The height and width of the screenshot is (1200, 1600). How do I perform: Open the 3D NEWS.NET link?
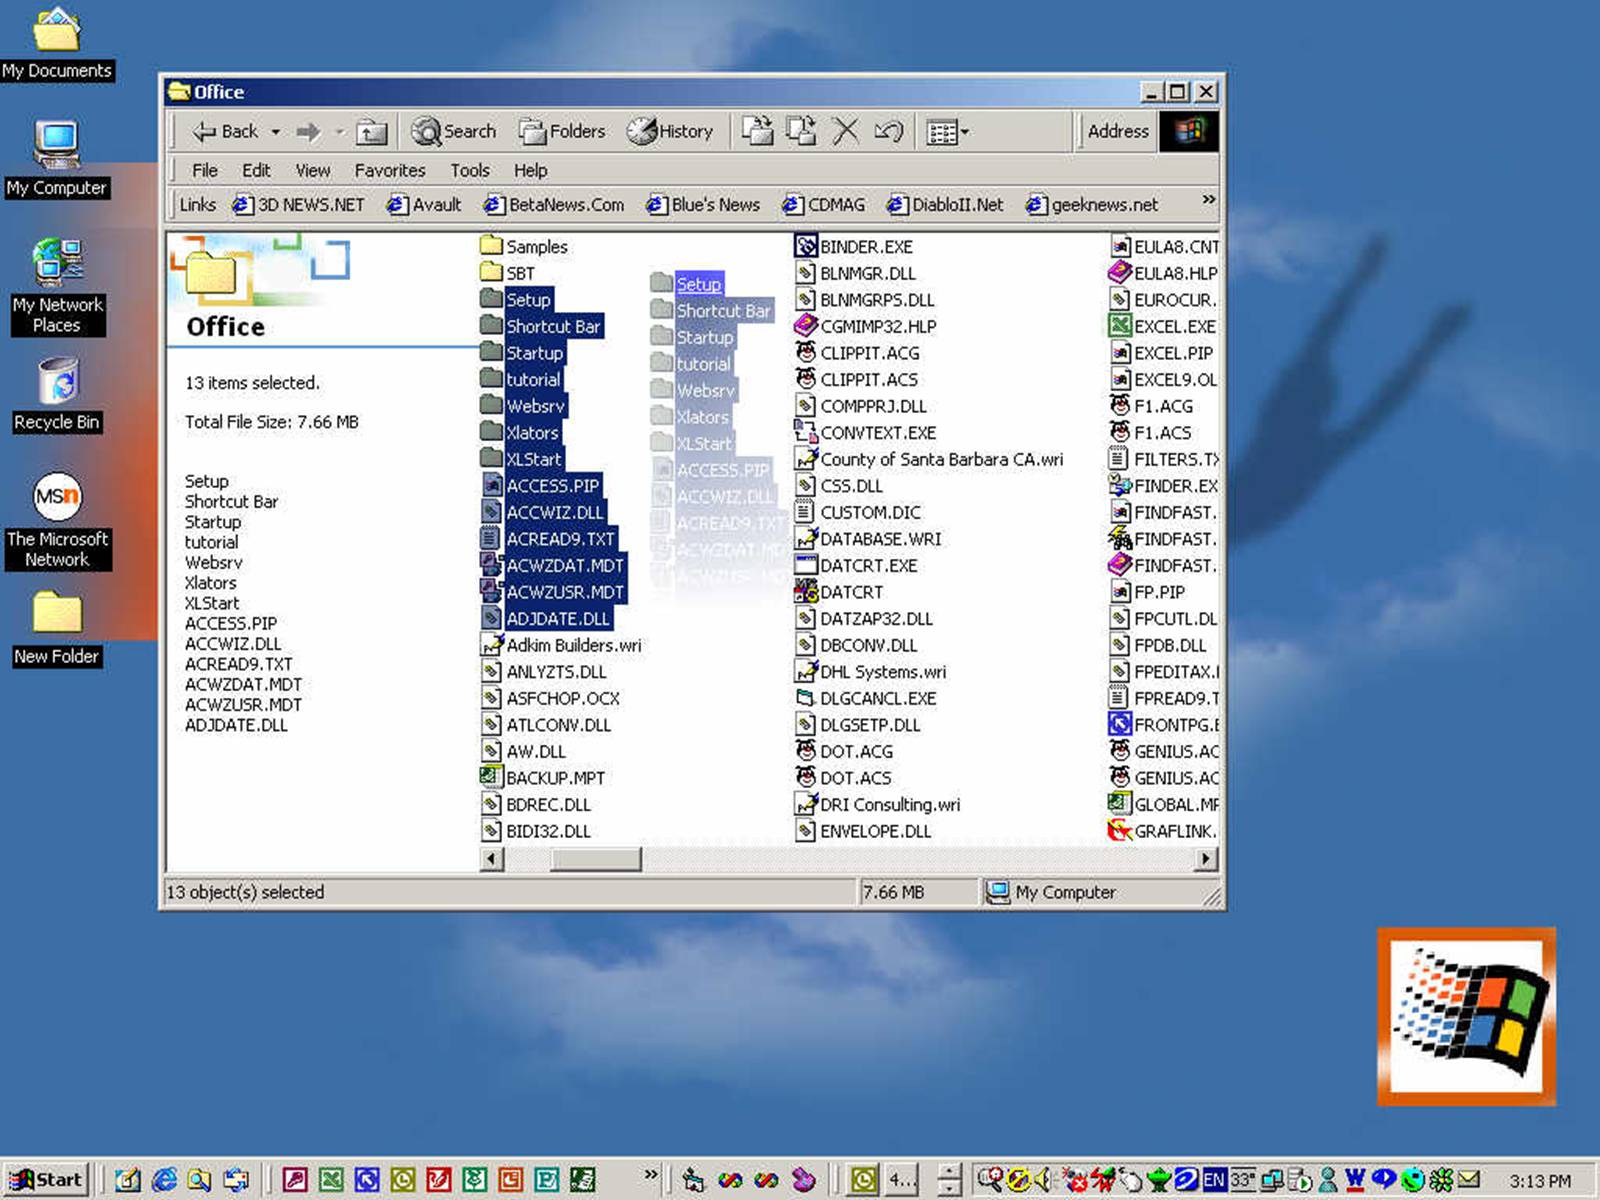(299, 204)
